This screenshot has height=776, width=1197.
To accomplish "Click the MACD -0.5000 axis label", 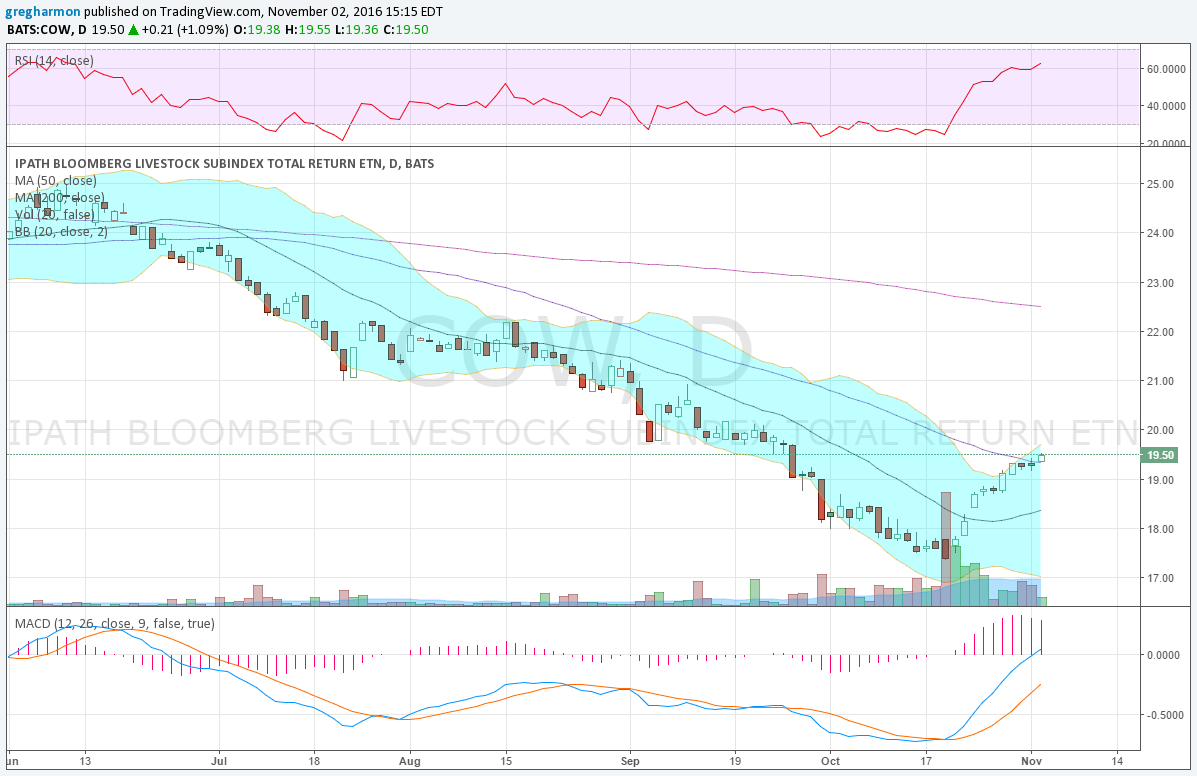I will tap(1164, 715).
